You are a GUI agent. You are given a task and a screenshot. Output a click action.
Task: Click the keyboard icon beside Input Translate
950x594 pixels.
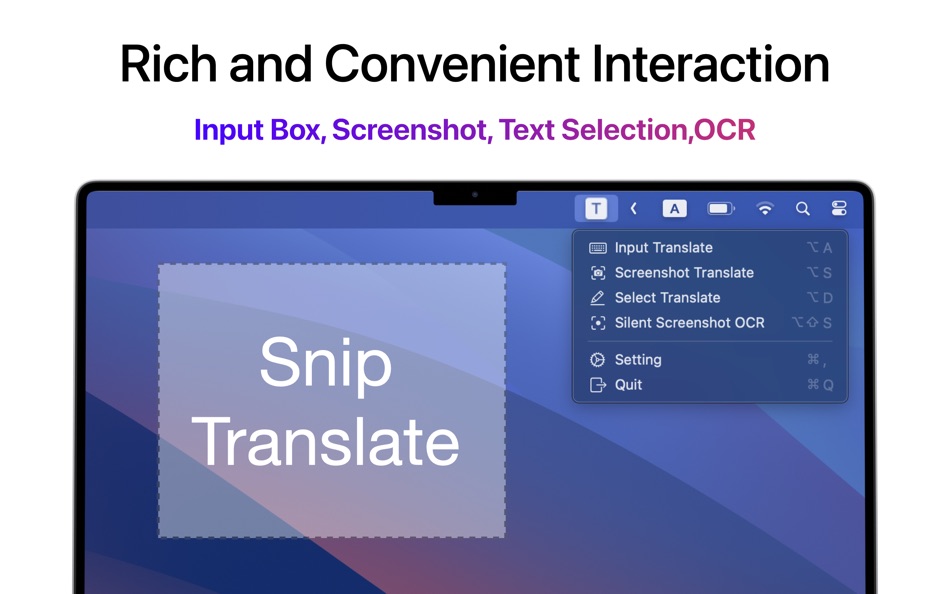[x=598, y=248]
